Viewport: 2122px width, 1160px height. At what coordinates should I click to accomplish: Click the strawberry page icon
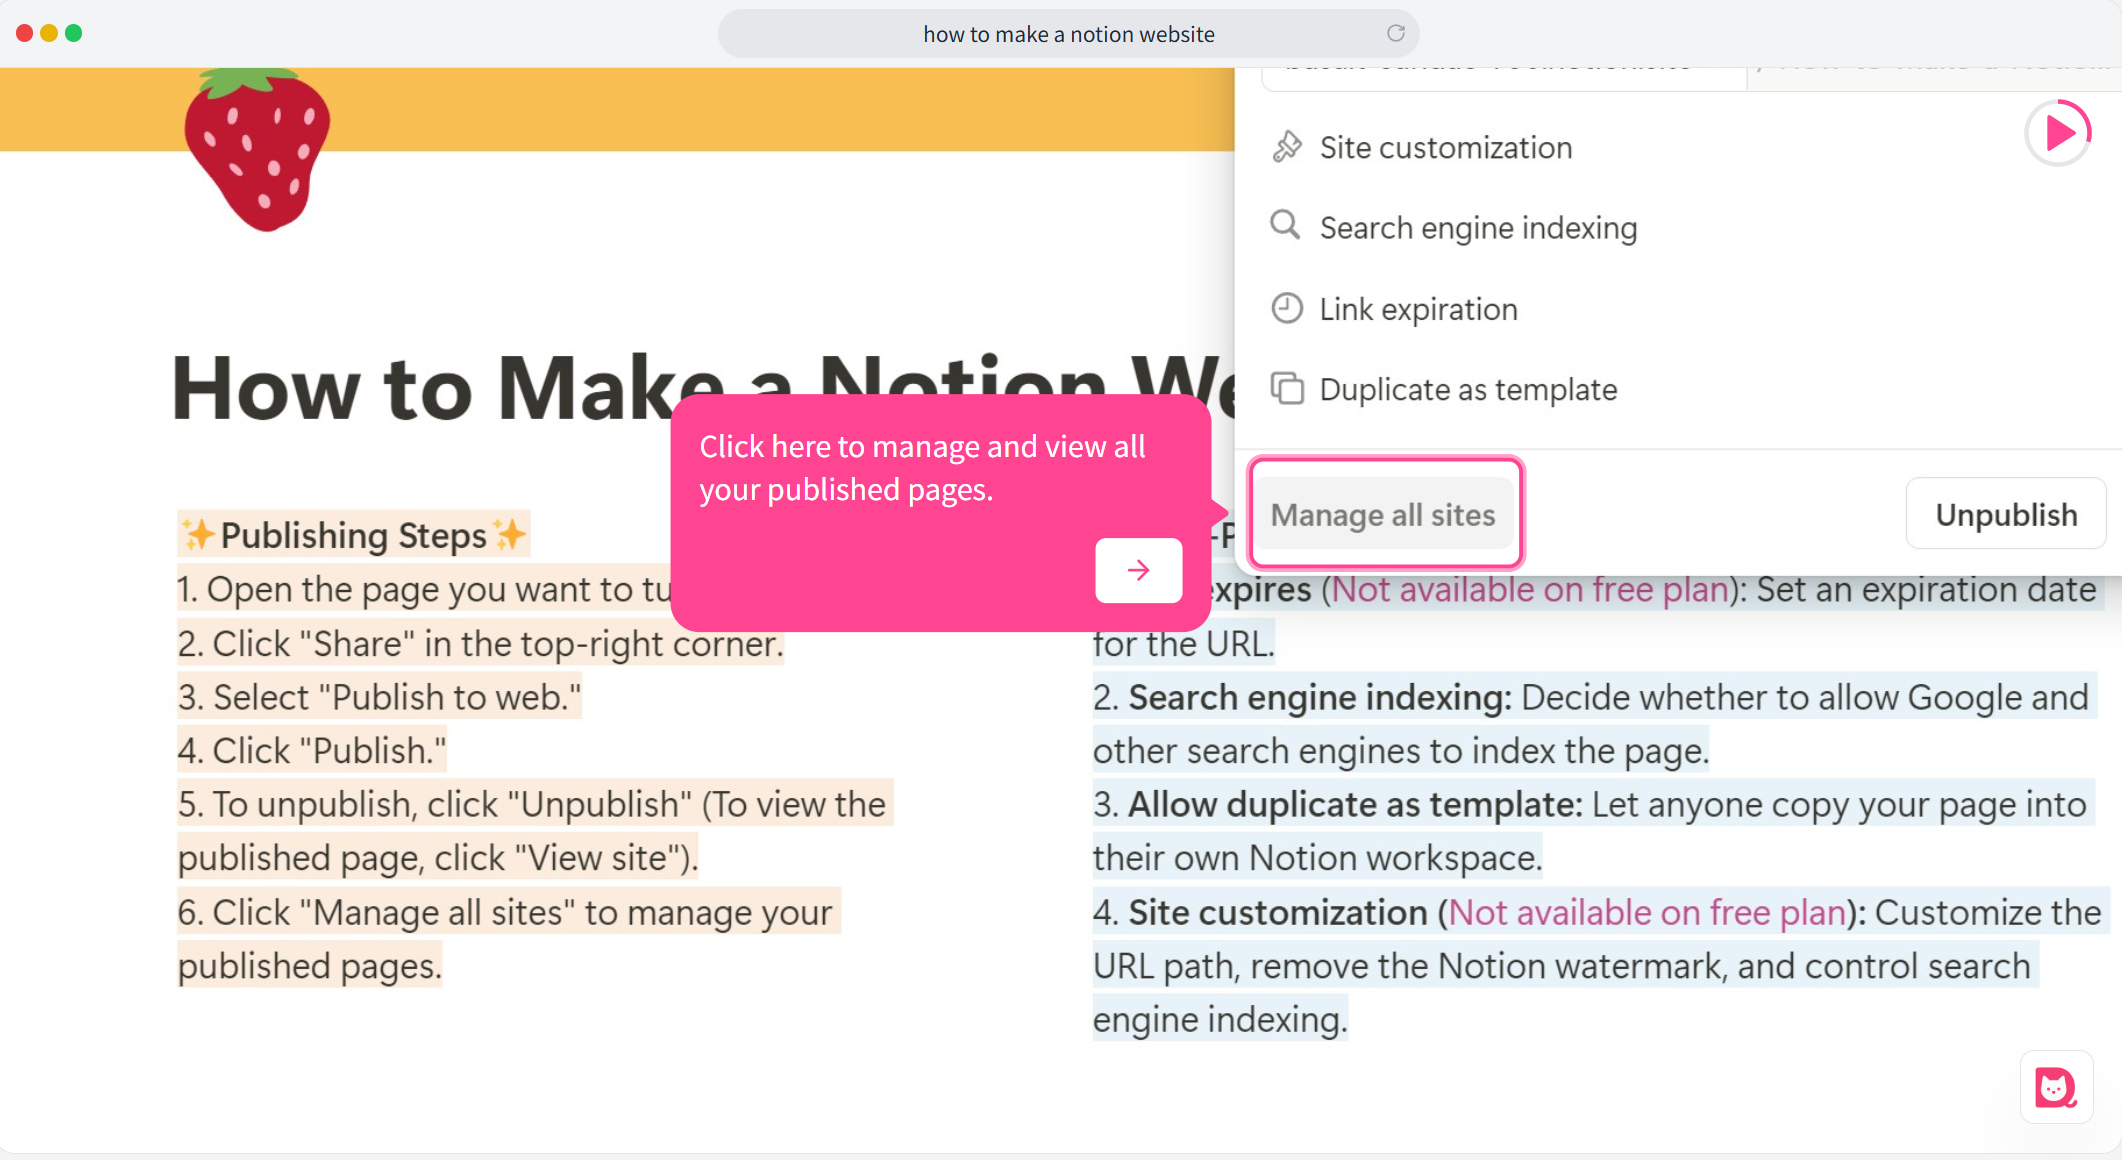pyautogui.click(x=257, y=149)
